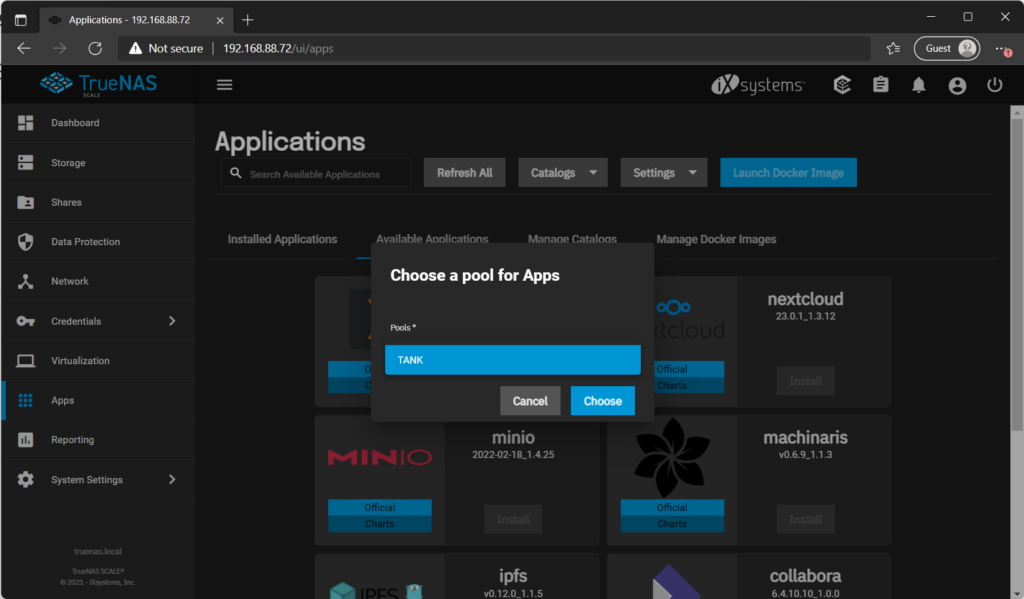This screenshot has width=1024, height=599.
Task: Select the TANK pool dropdown
Action: (513, 360)
